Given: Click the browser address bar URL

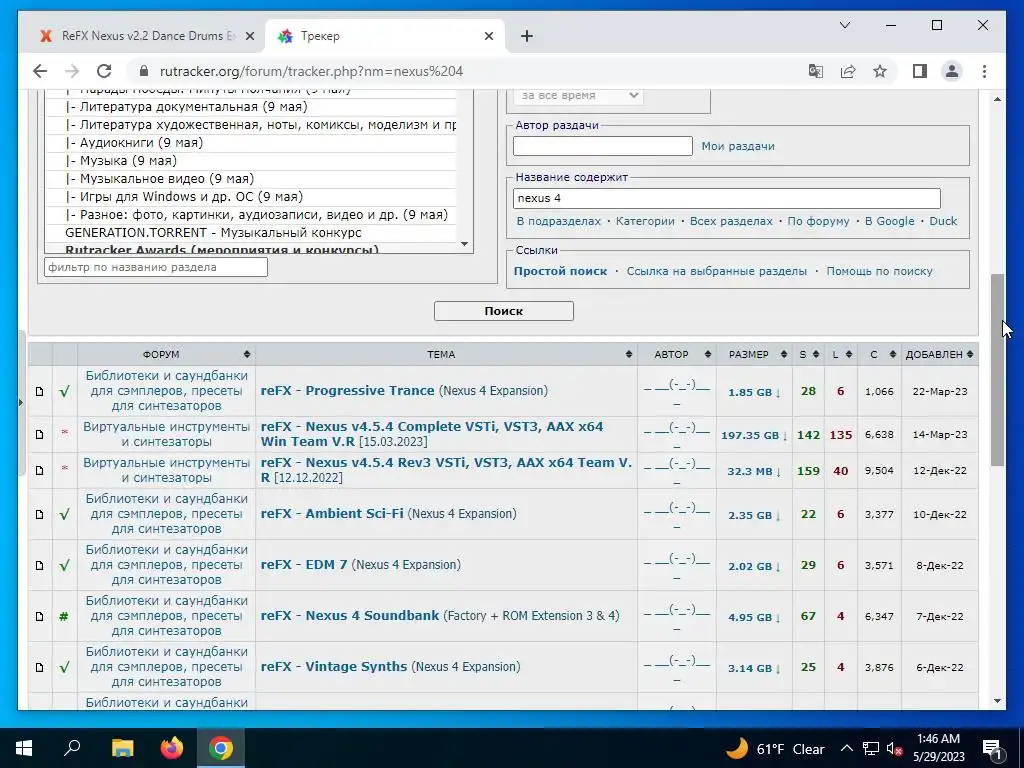Looking at the screenshot, I should point(312,71).
